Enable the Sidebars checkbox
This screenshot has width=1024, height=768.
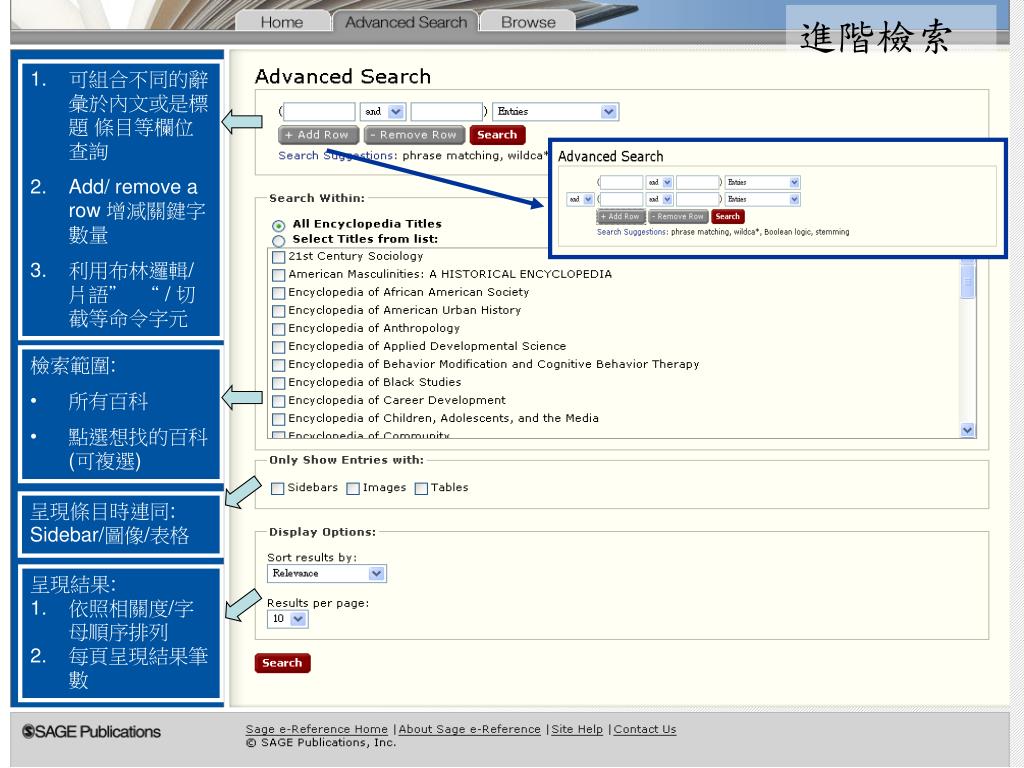pyautogui.click(x=278, y=488)
